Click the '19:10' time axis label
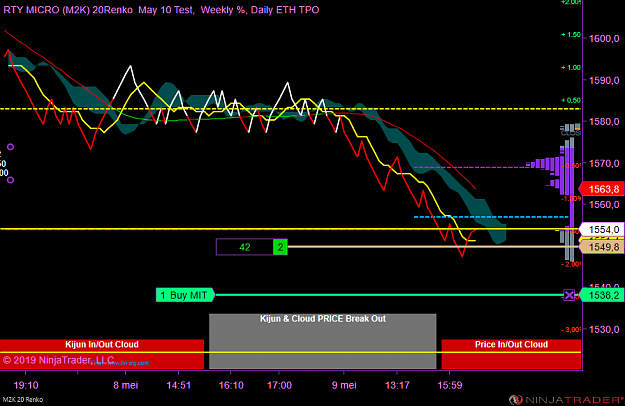625x406 pixels. [26, 385]
